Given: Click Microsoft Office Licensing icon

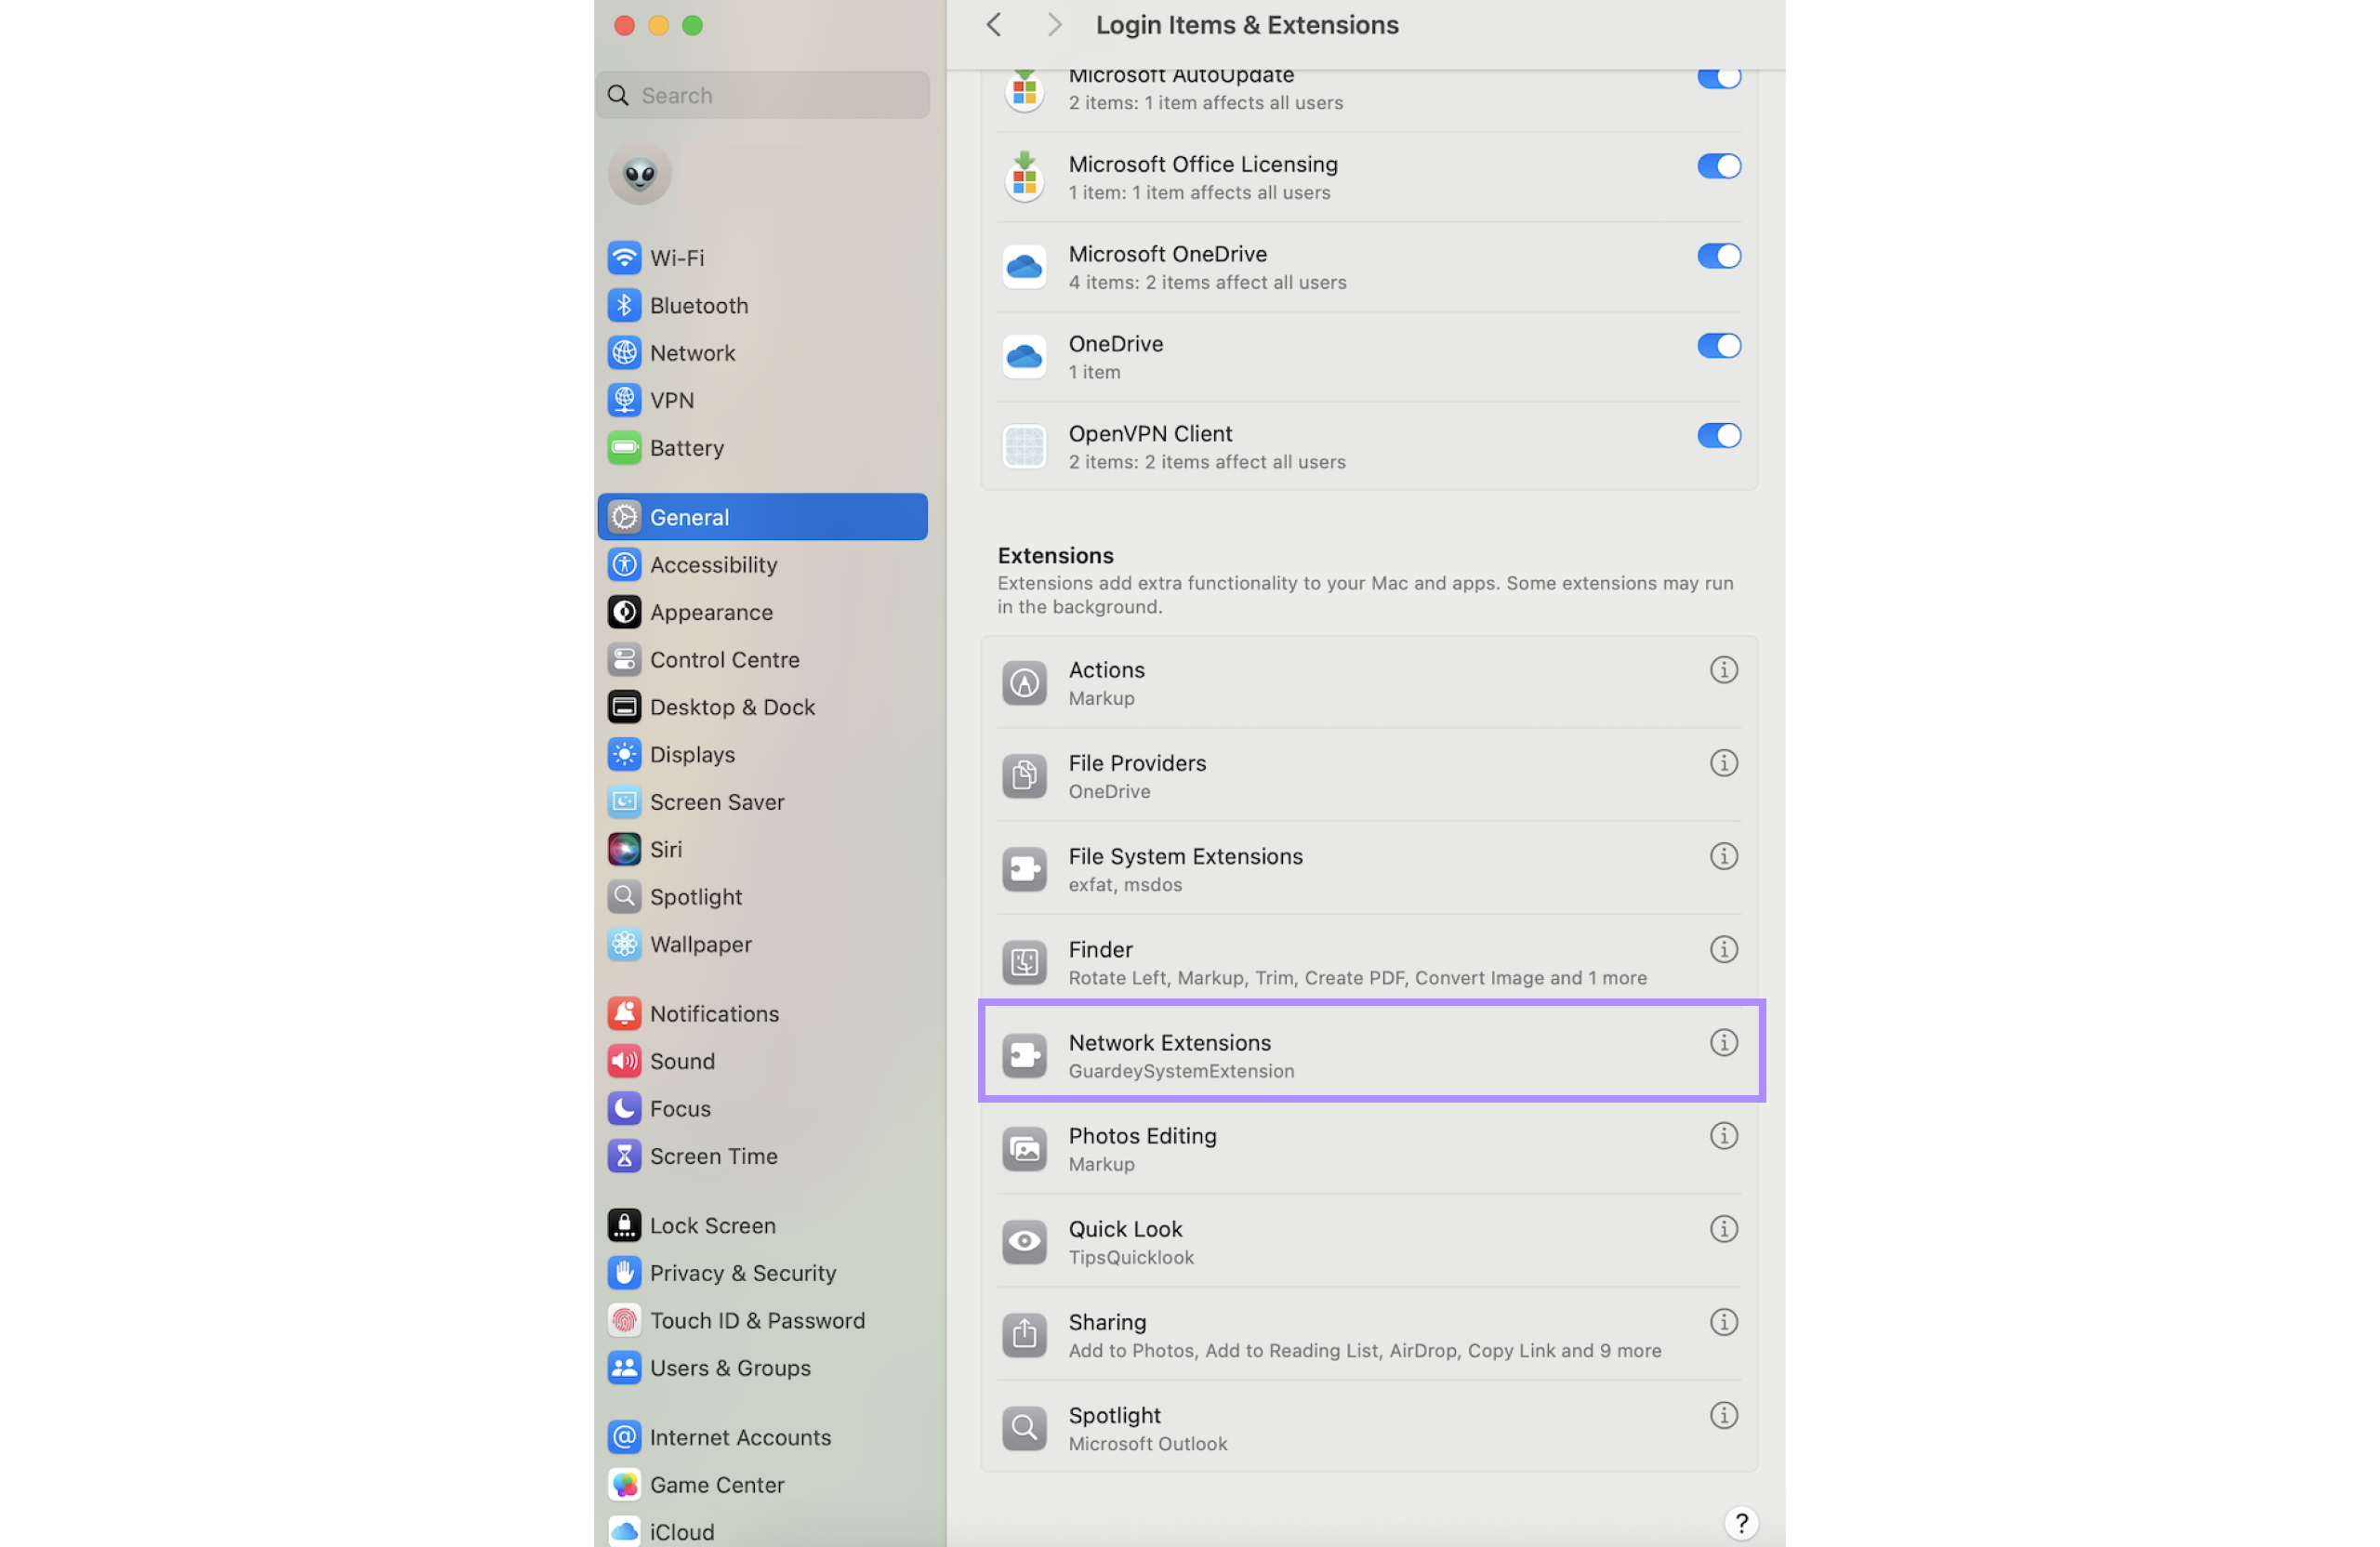Looking at the screenshot, I should 1024,177.
